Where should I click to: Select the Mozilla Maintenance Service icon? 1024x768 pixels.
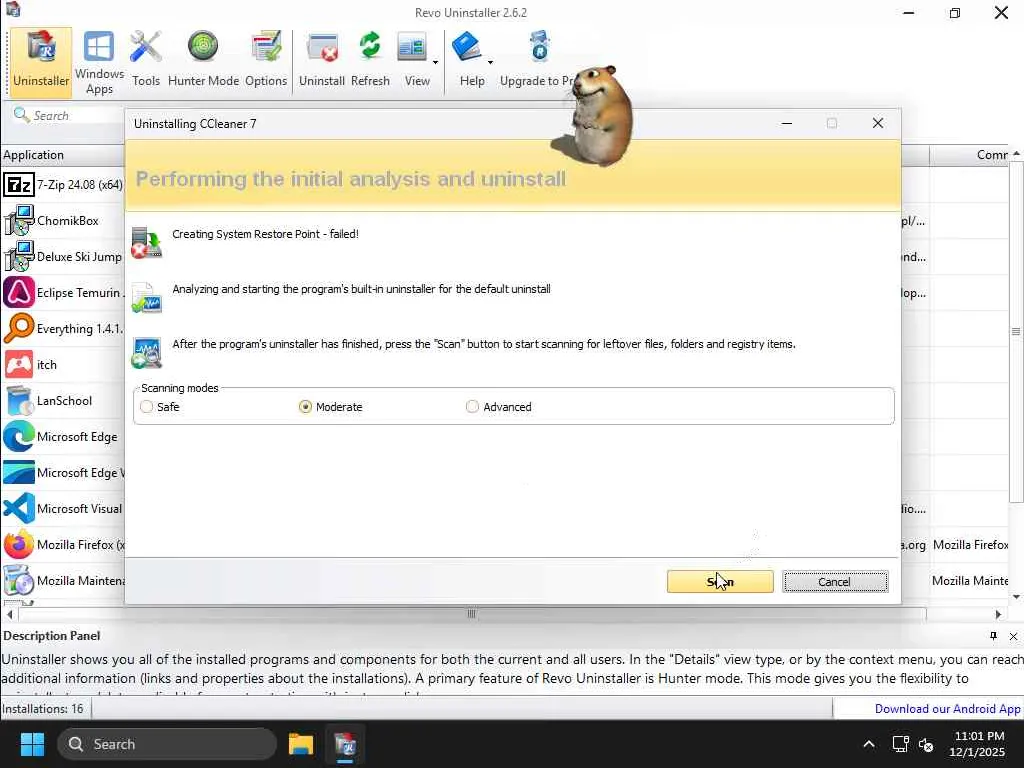(18, 580)
